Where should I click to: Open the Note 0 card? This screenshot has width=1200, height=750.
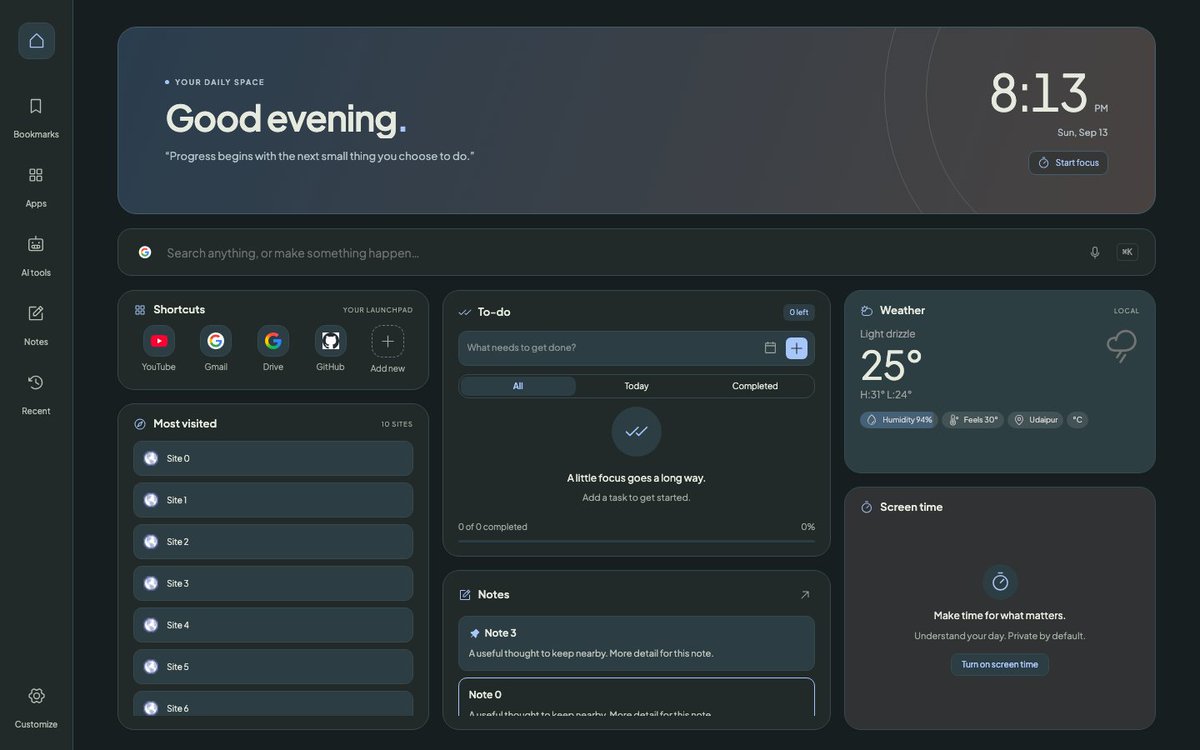[636, 698]
